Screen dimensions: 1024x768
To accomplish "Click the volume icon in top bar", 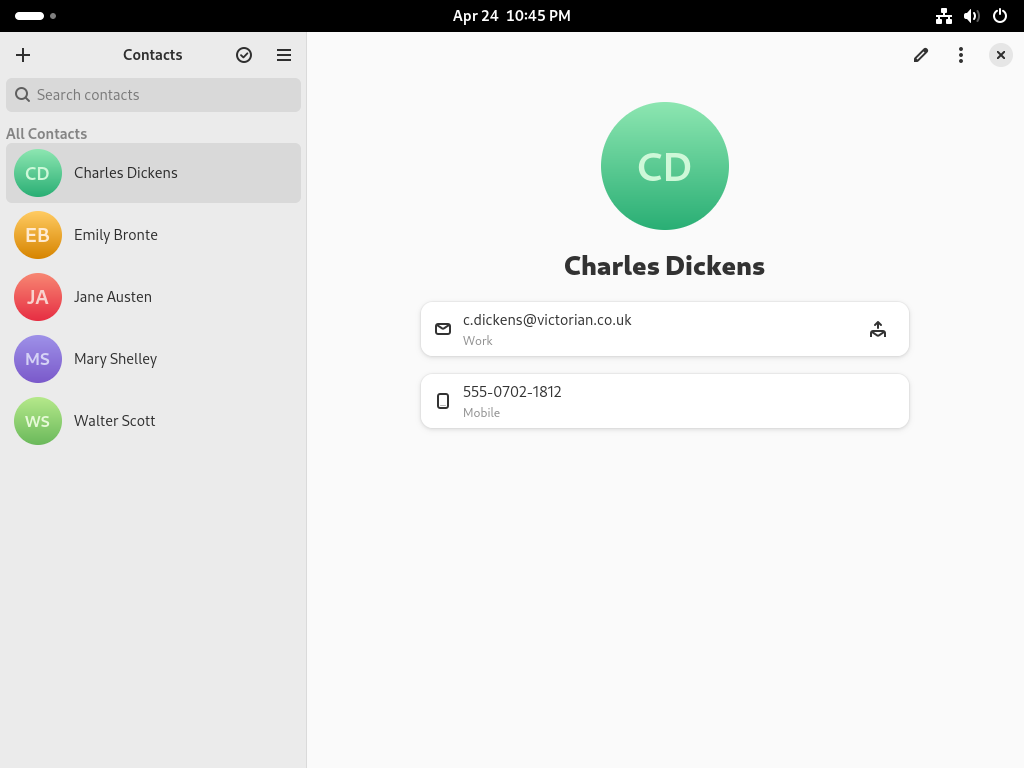I will click(972, 16).
